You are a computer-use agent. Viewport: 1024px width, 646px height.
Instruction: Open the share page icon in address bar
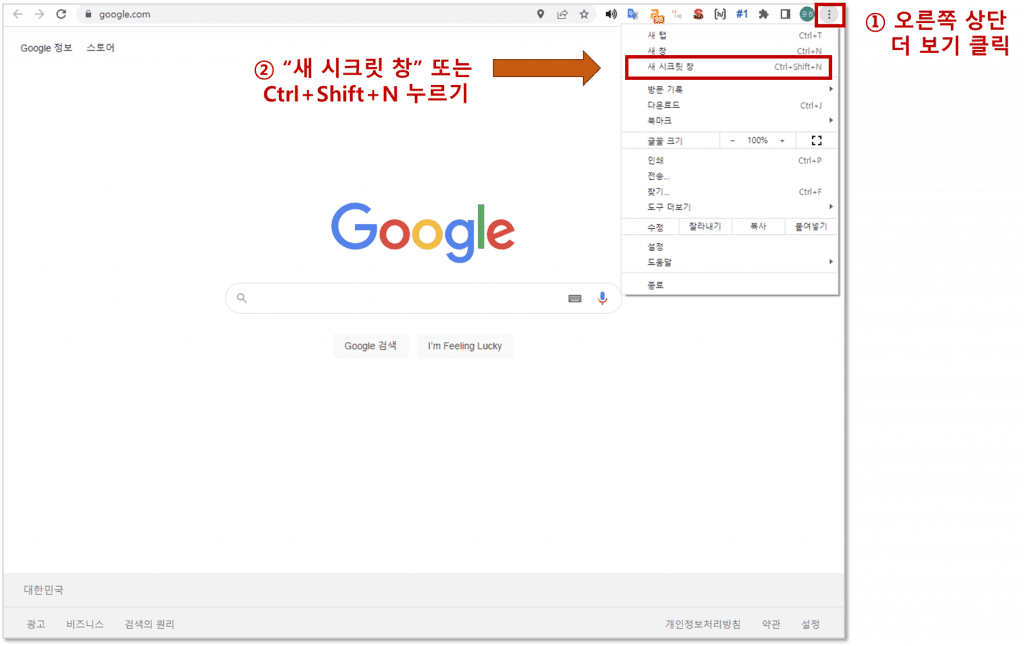[x=562, y=14]
